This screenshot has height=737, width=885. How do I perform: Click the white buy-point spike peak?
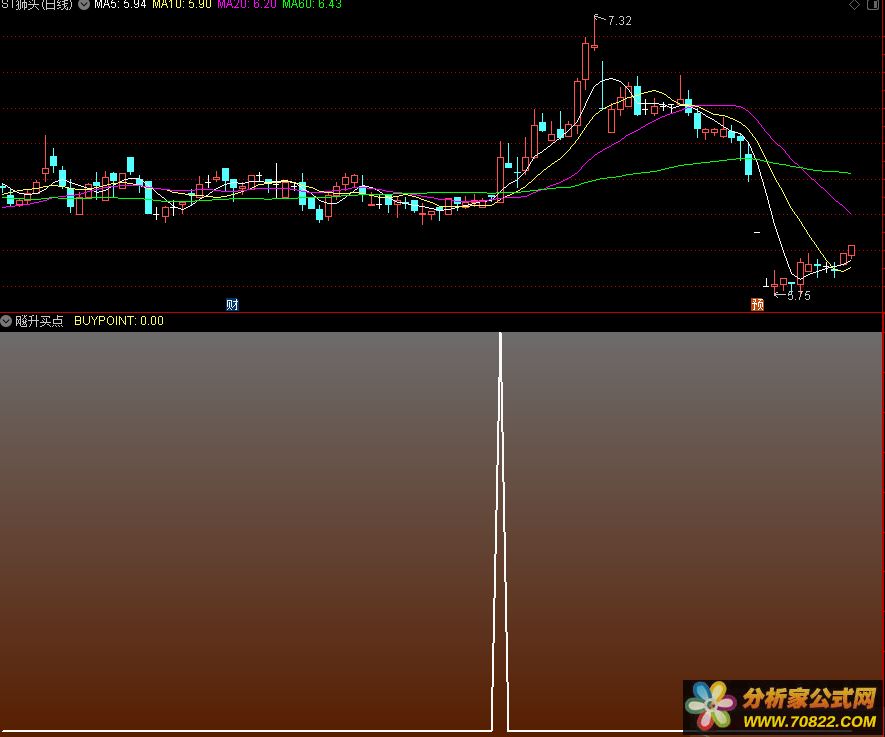[500, 336]
